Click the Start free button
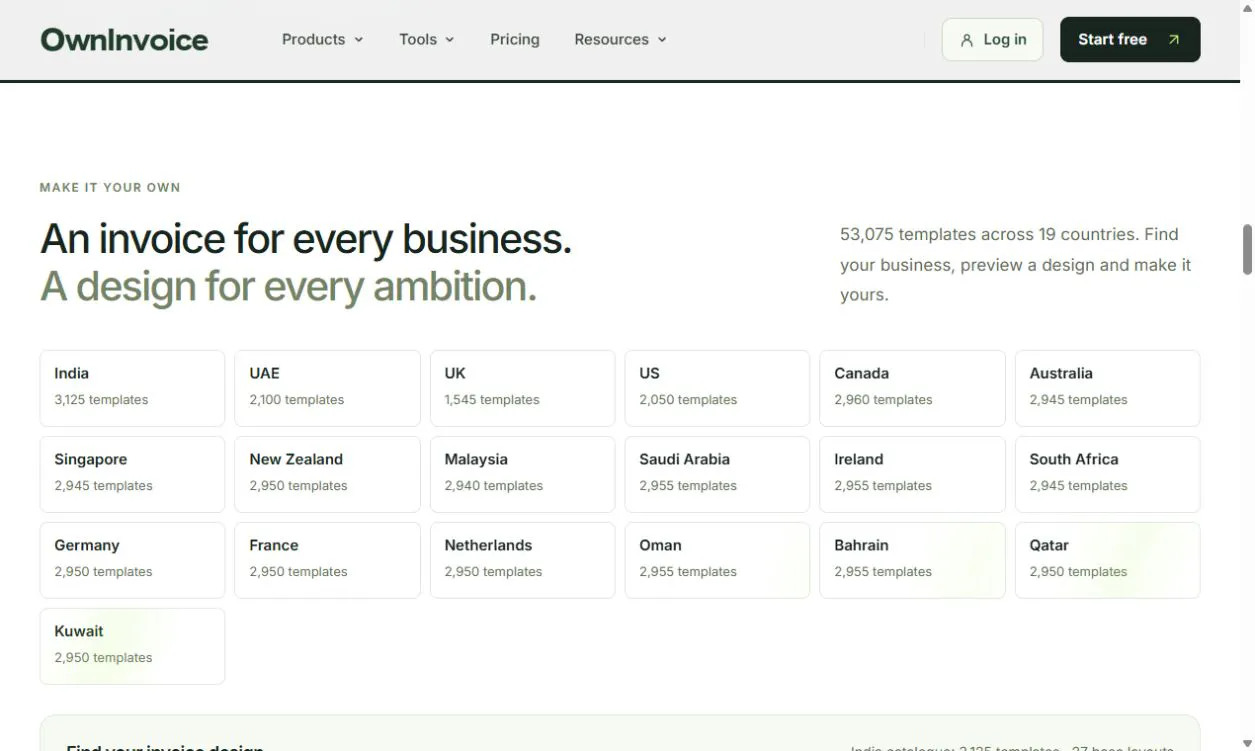The width and height of the screenshot is (1255, 751). 1130,40
